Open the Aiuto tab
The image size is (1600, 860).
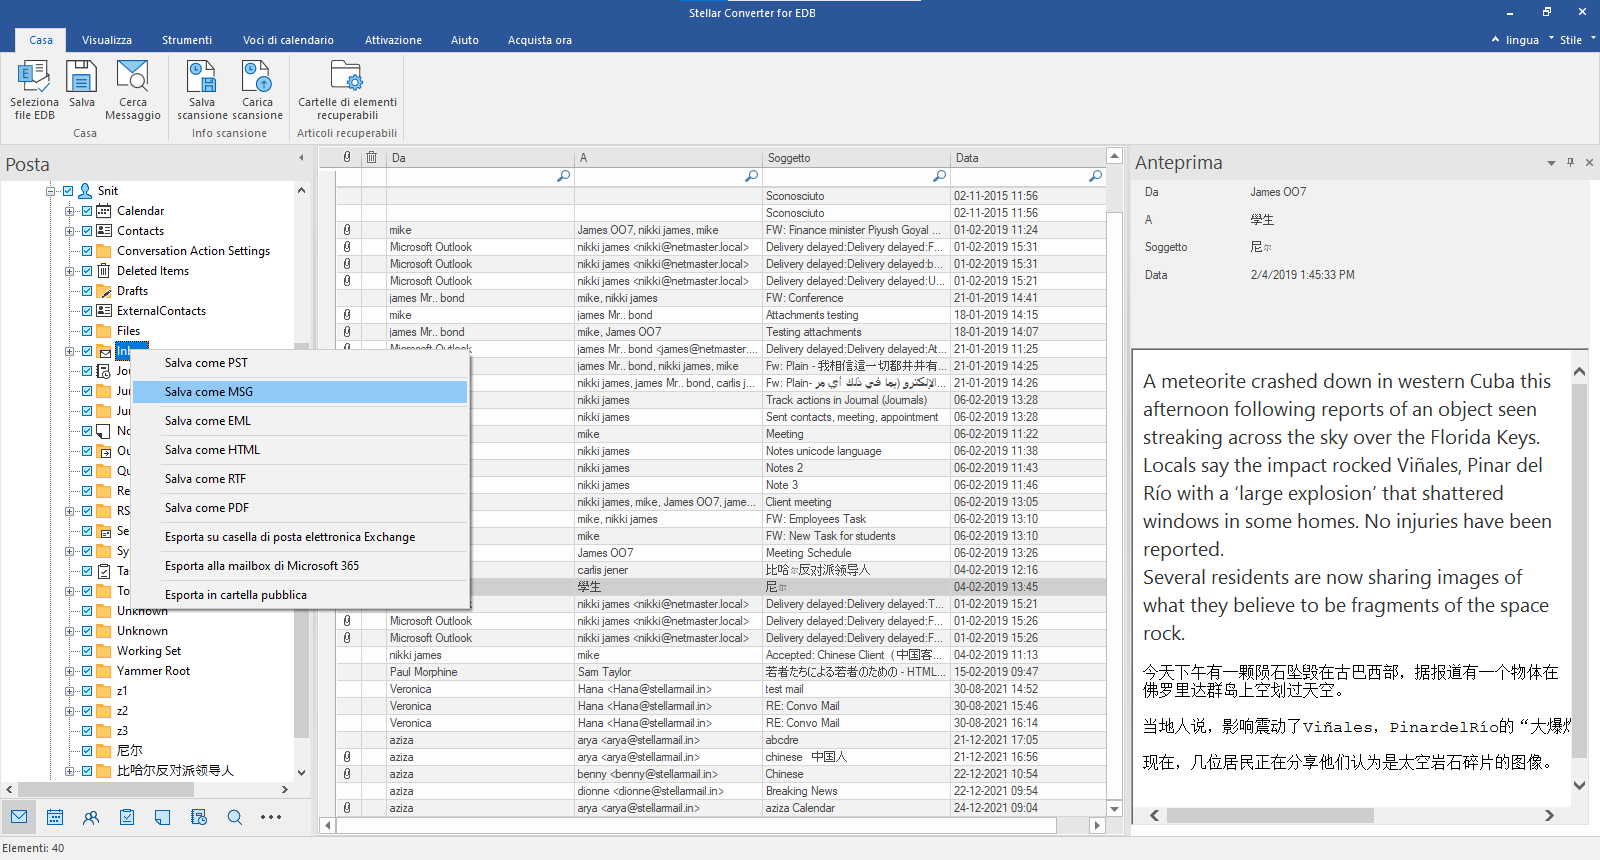pyautogui.click(x=465, y=40)
